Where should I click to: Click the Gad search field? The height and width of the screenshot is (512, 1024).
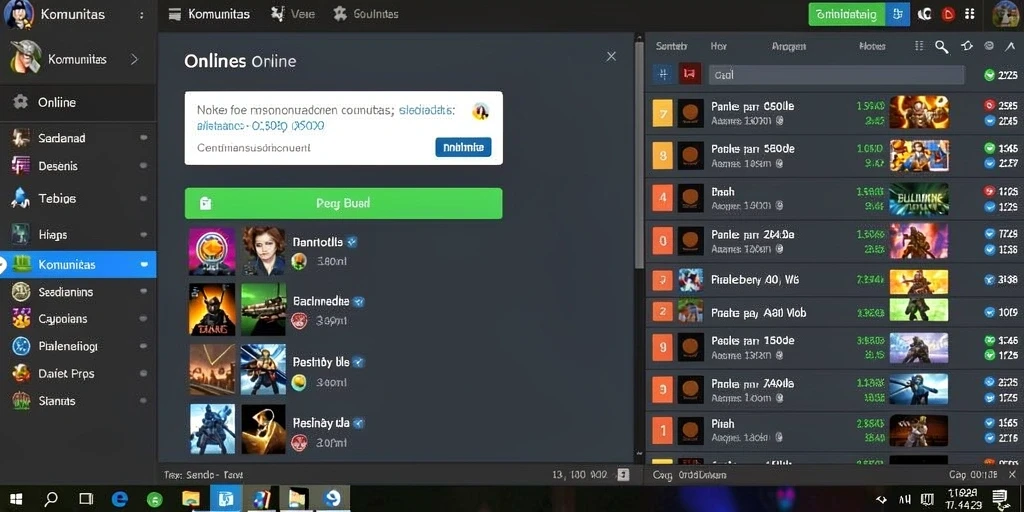tap(836, 75)
